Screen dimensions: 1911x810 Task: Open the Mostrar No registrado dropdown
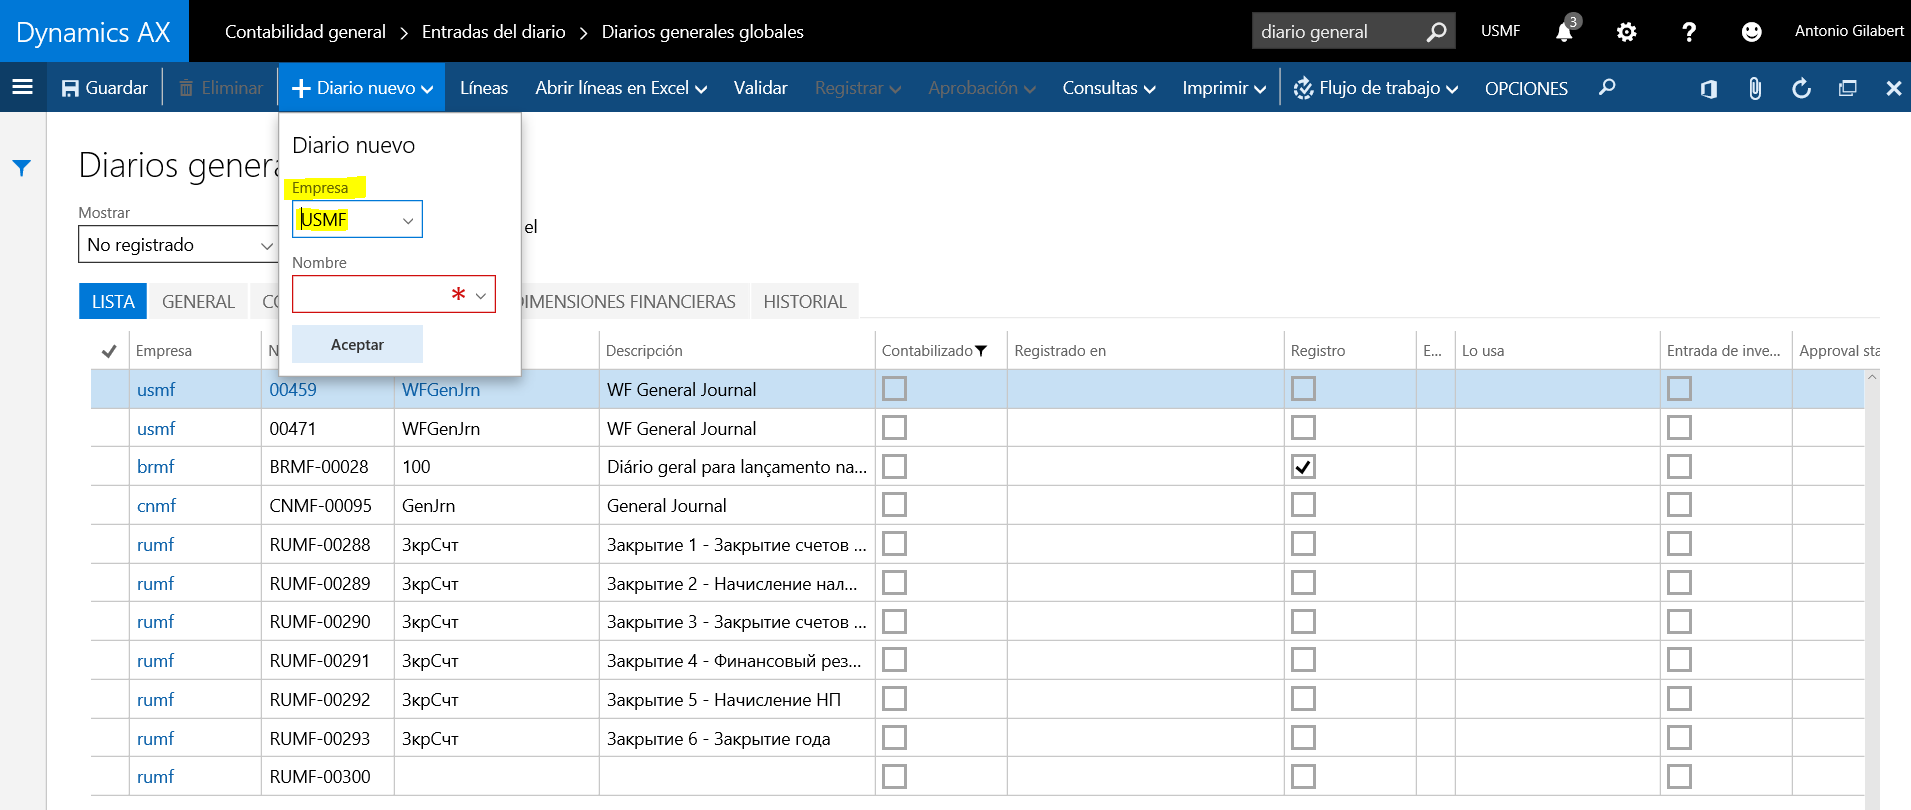(x=178, y=244)
